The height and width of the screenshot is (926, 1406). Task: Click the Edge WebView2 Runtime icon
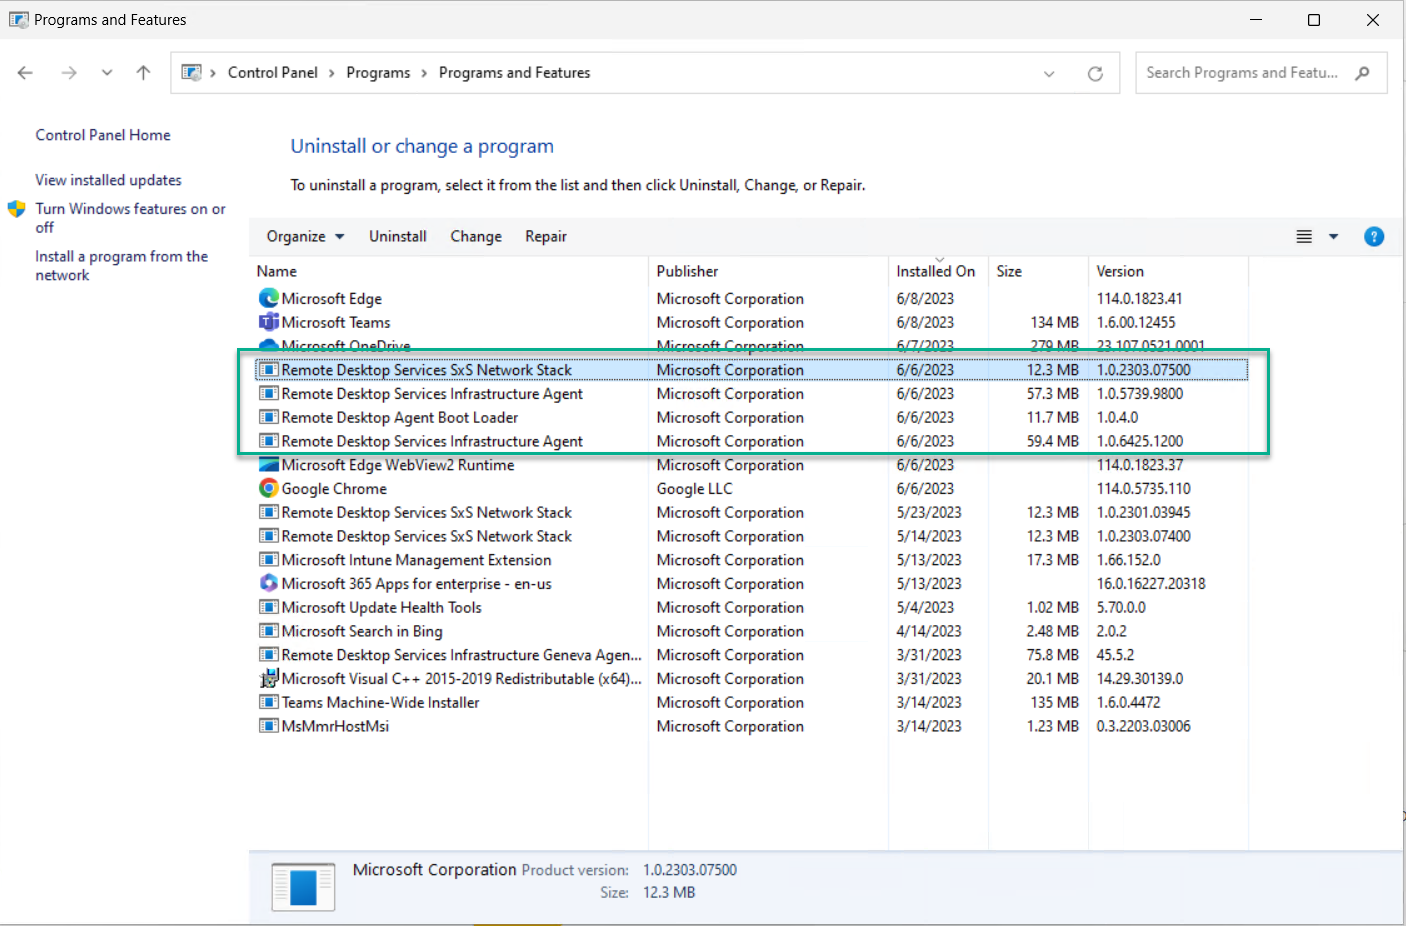268,464
